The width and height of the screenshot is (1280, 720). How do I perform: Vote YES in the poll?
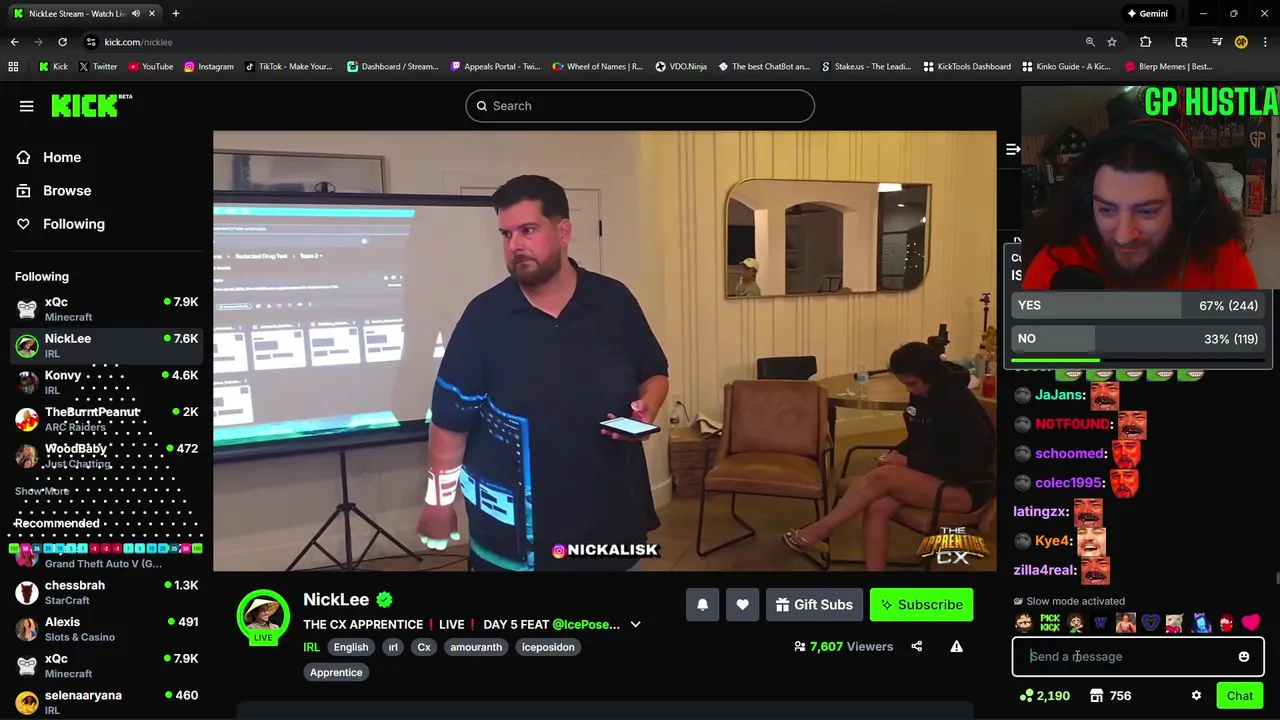pos(1138,306)
